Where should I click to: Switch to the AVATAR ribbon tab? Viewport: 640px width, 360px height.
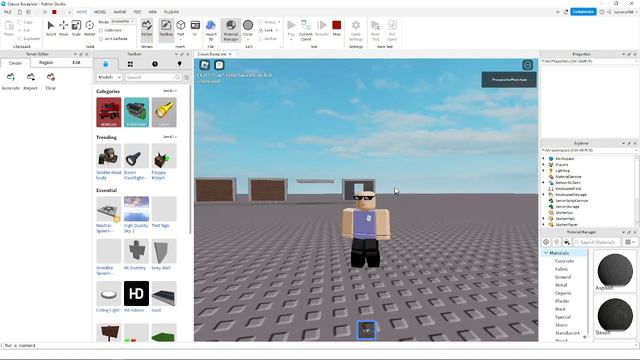click(120, 12)
